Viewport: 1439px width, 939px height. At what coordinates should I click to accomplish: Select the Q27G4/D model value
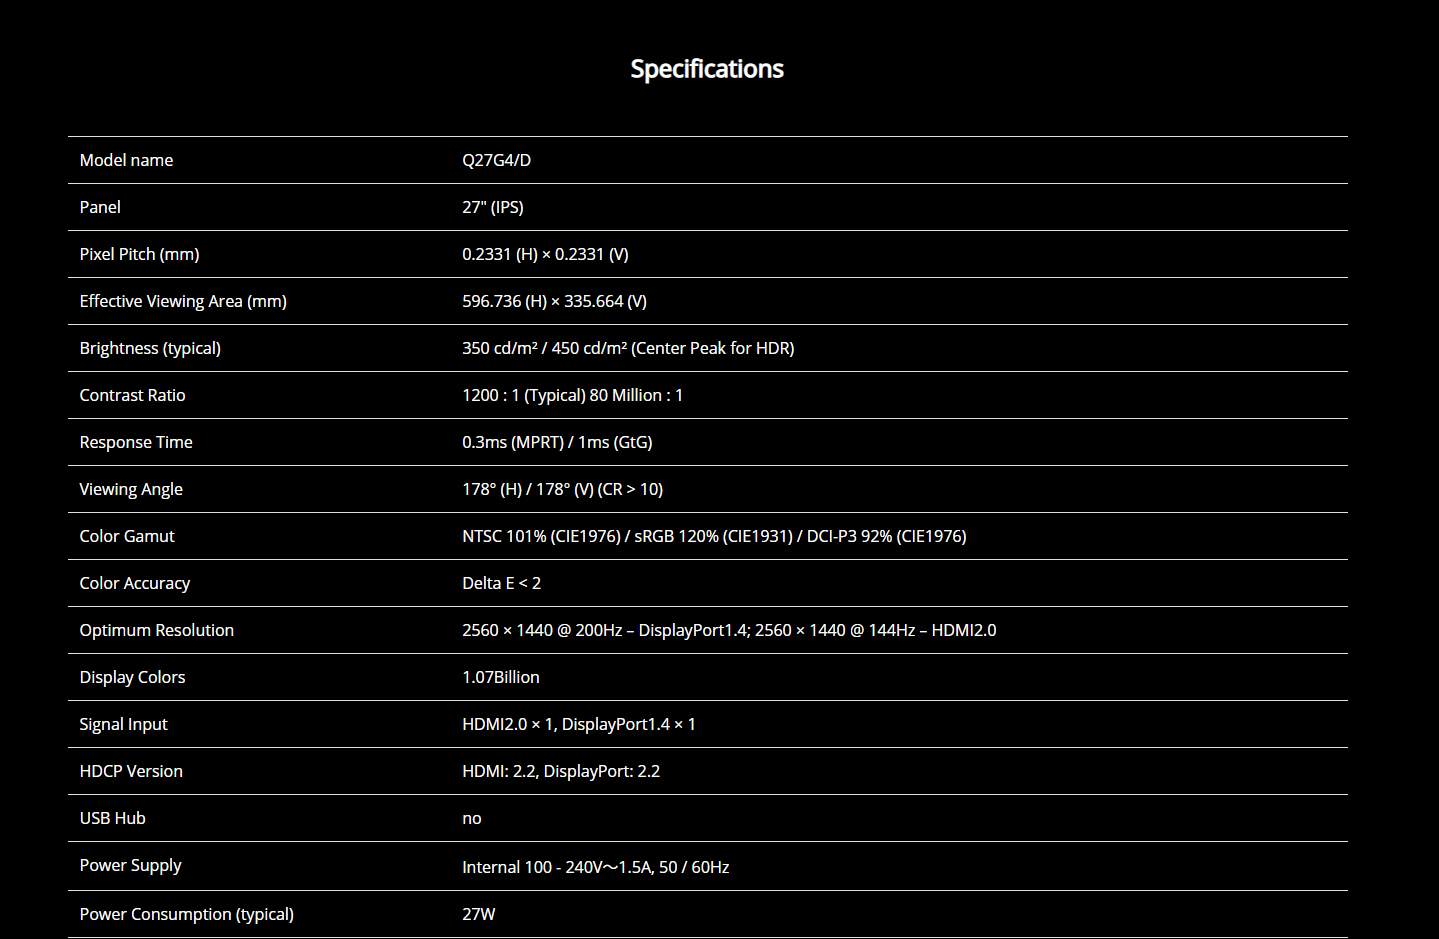point(496,160)
